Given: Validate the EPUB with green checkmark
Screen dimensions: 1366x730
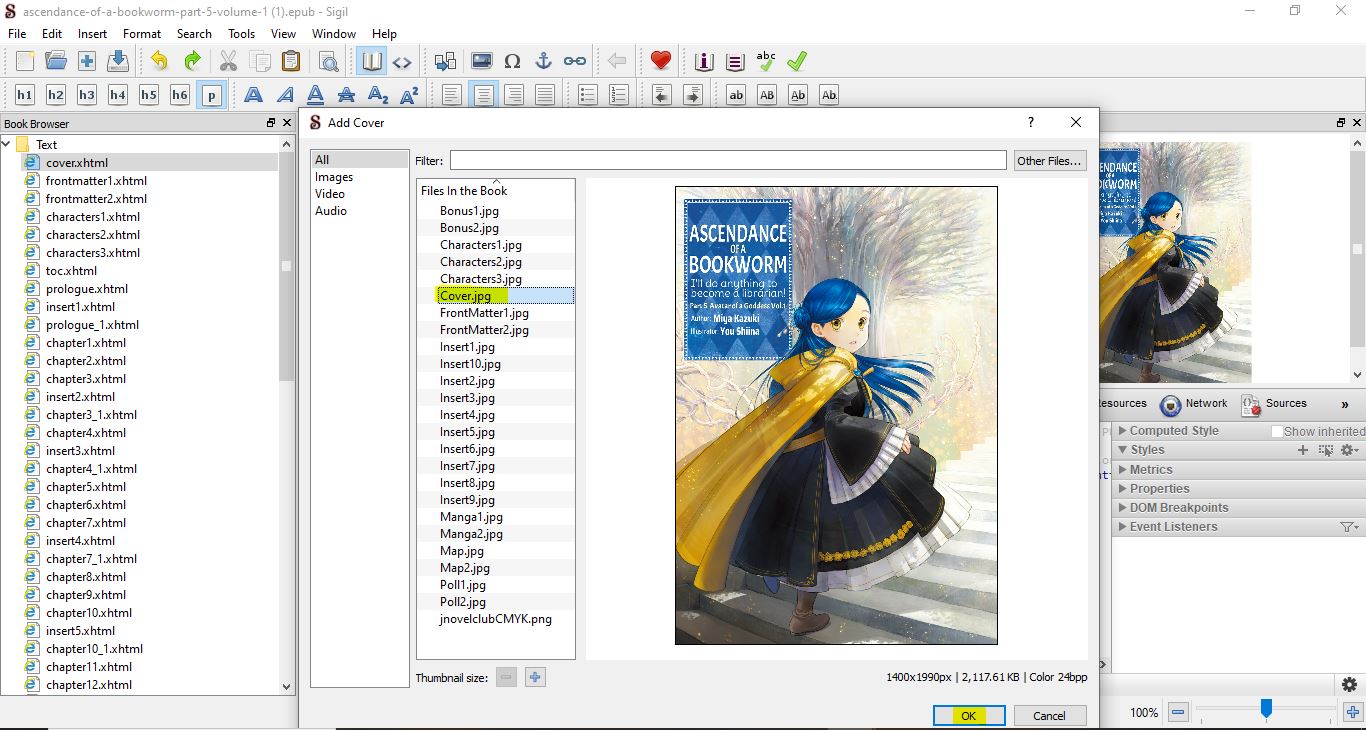Looking at the screenshot, I should tap(797, 61).
